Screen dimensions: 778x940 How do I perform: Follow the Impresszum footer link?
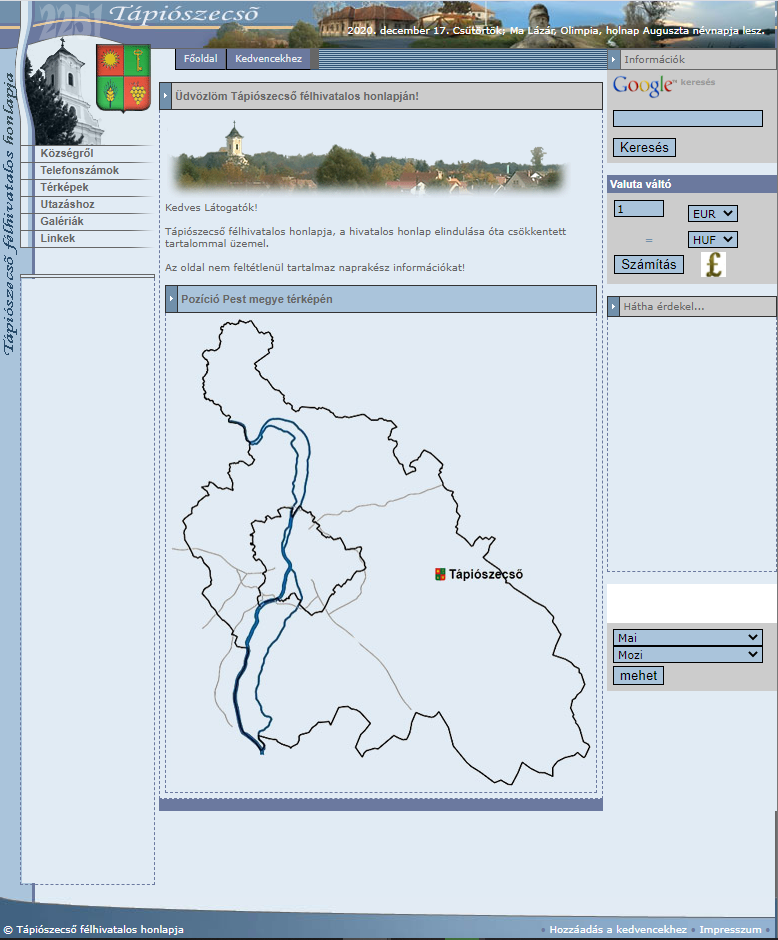730,930
